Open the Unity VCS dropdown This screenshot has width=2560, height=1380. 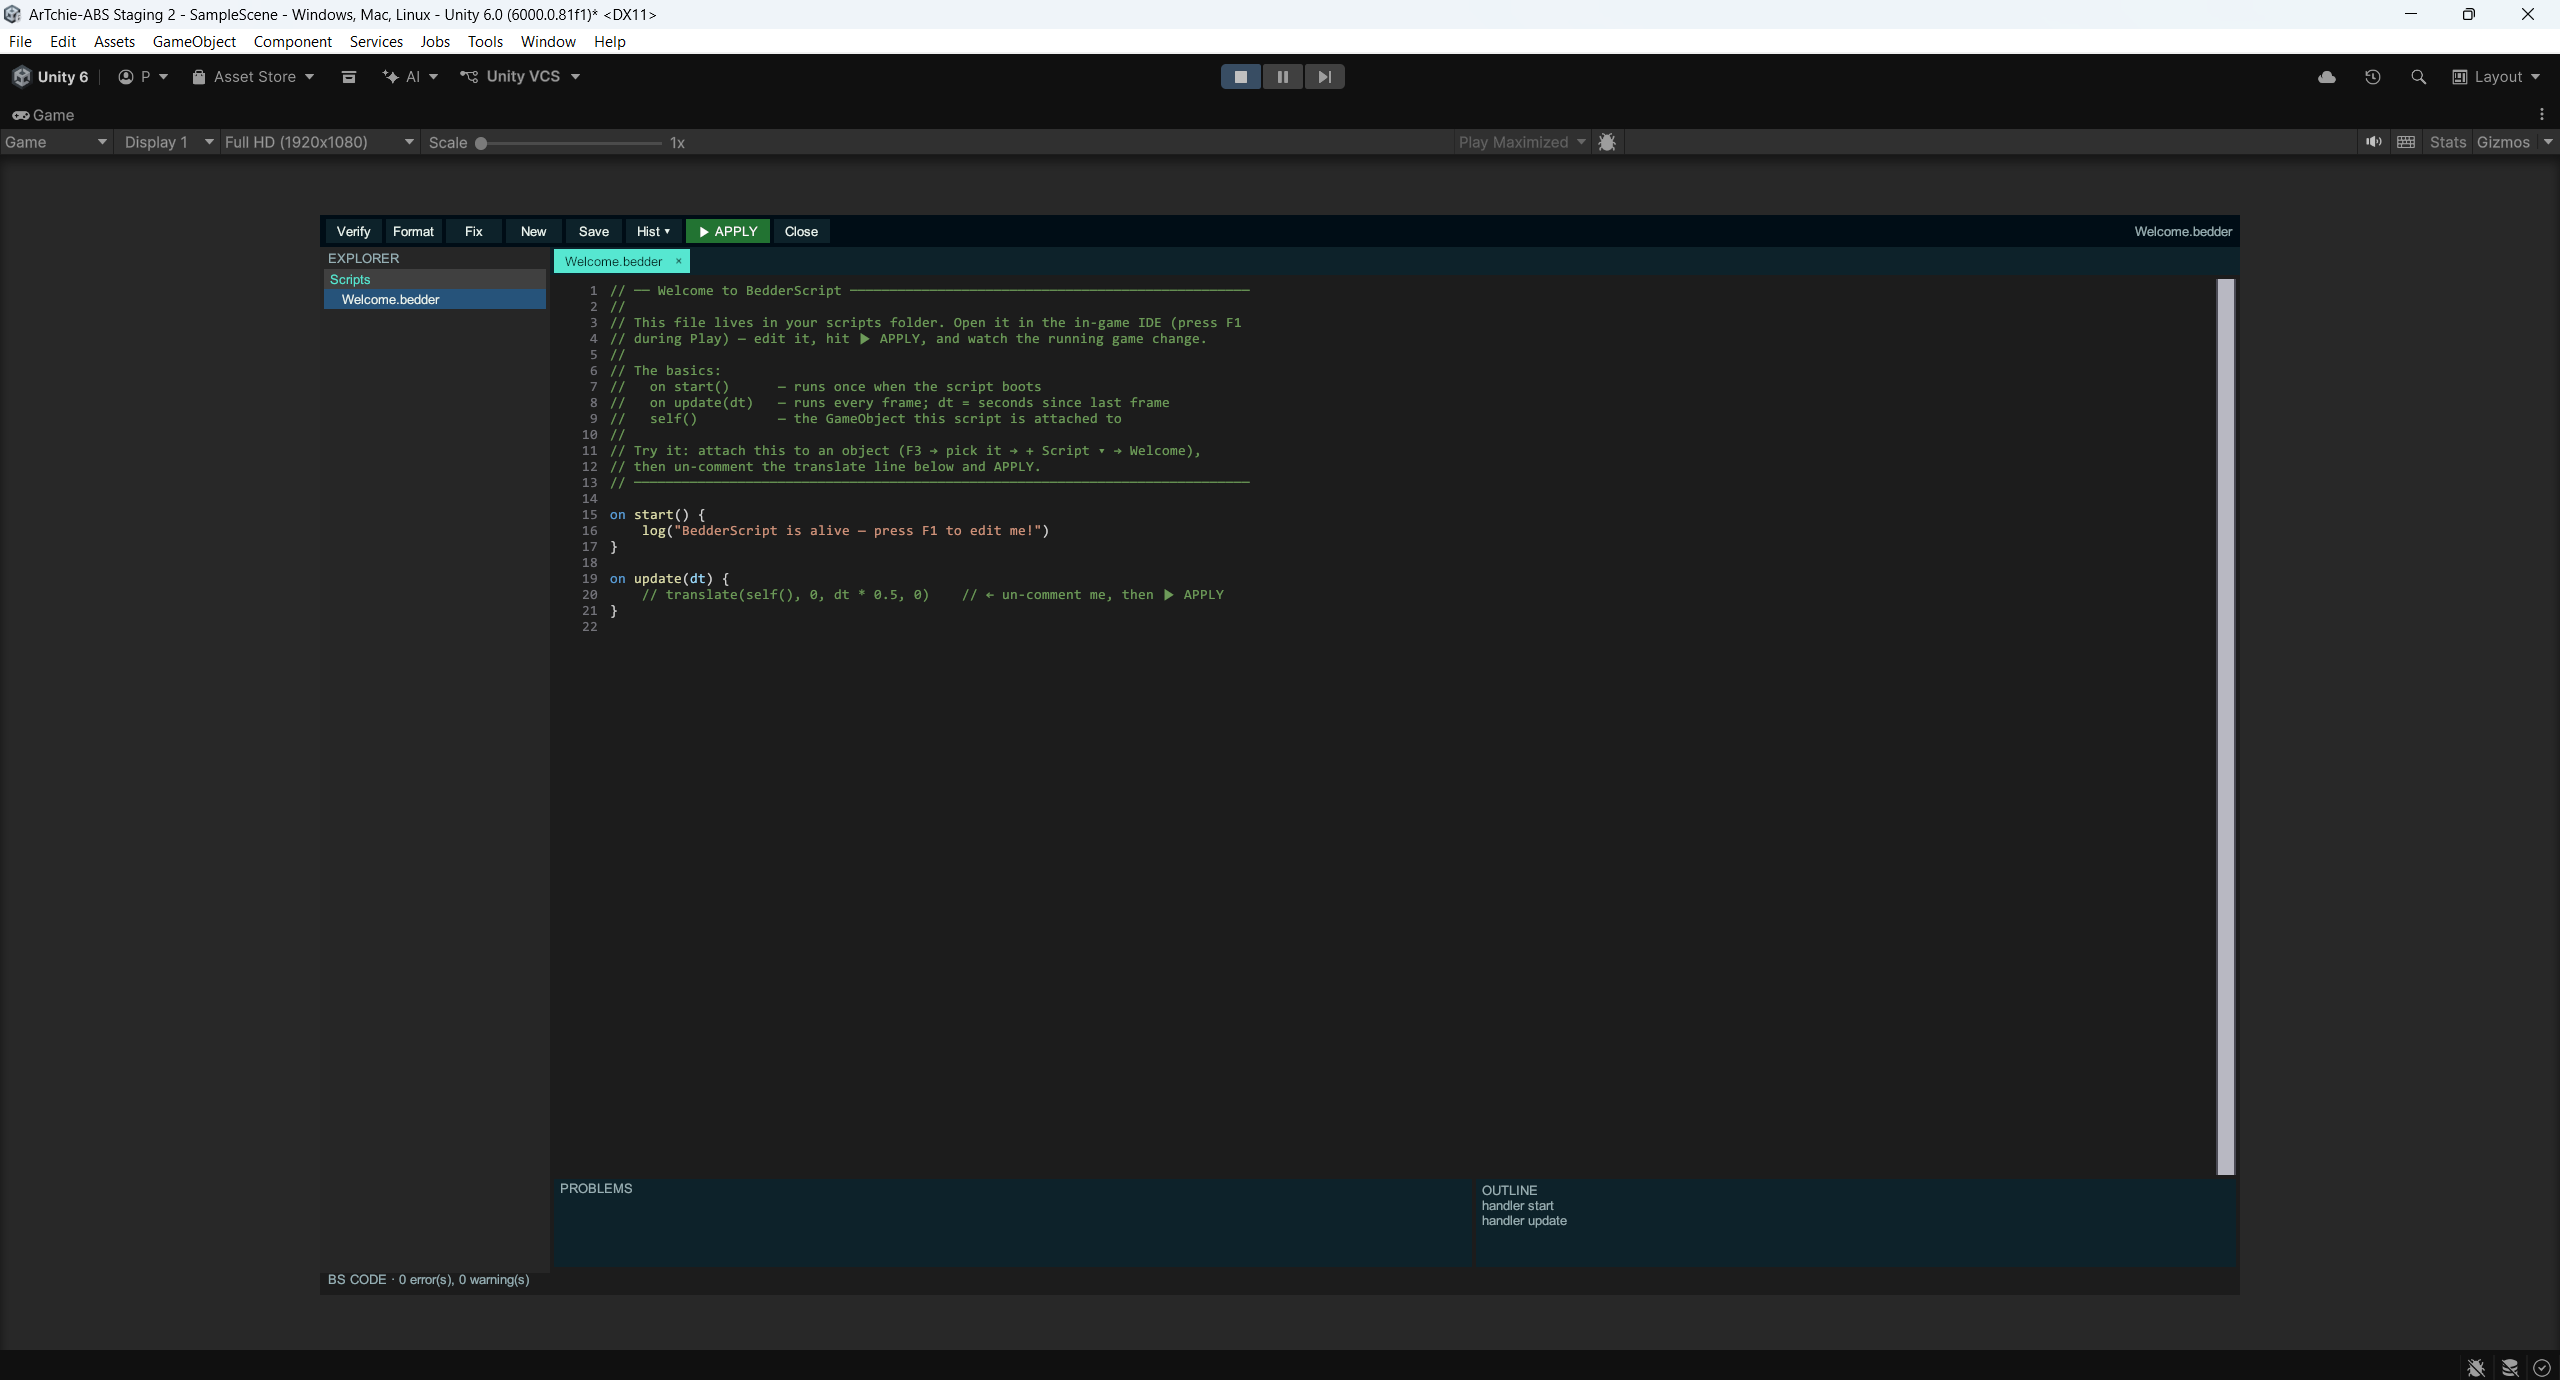tap(520, 77)
